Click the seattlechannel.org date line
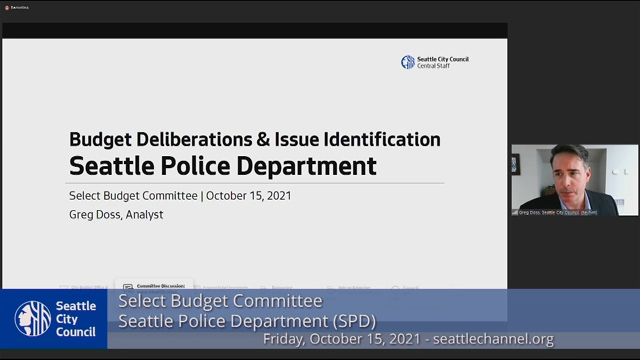Image resolution: width=640 pixels, height=360 pixels. 408,339
